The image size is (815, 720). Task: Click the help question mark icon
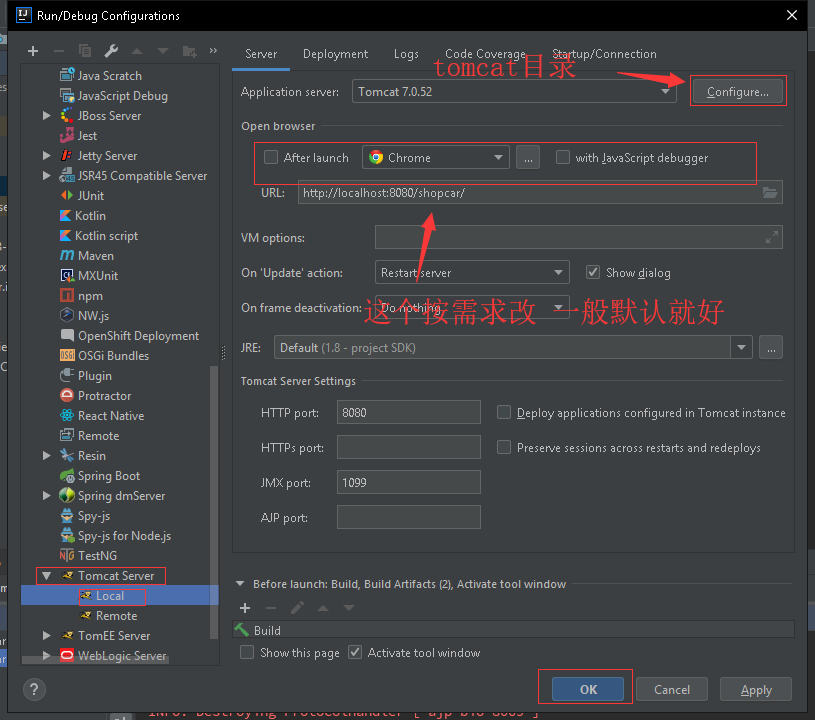point(34,689)
